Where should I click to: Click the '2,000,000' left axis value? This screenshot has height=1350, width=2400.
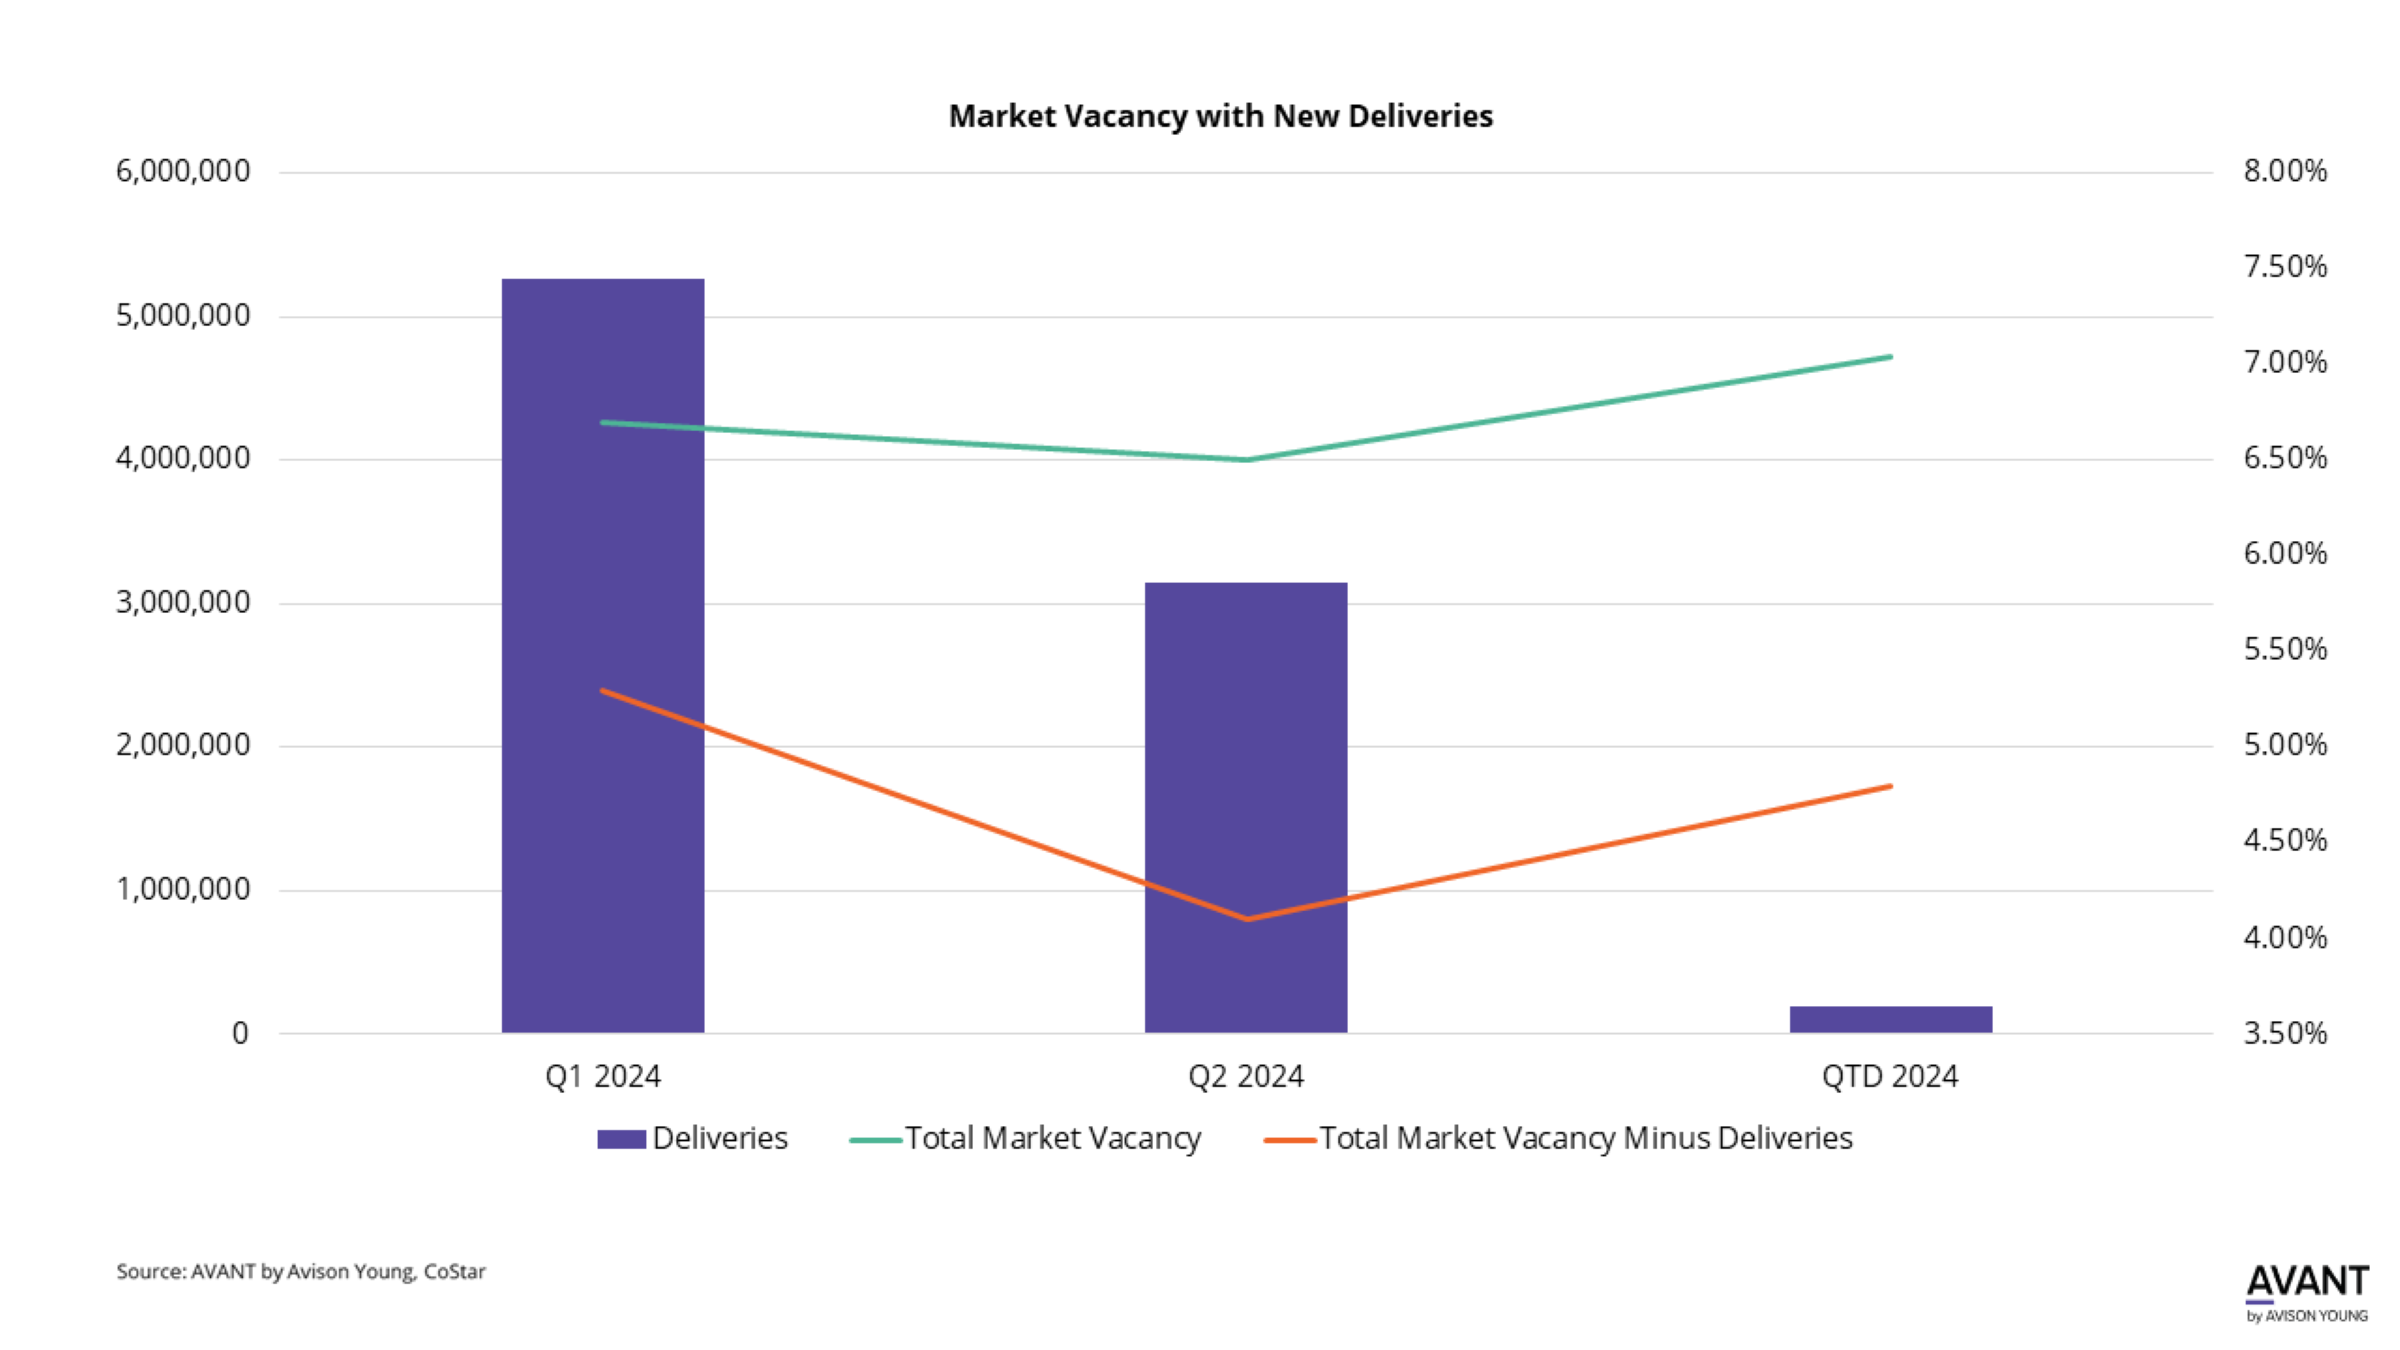tap(183, 746)
